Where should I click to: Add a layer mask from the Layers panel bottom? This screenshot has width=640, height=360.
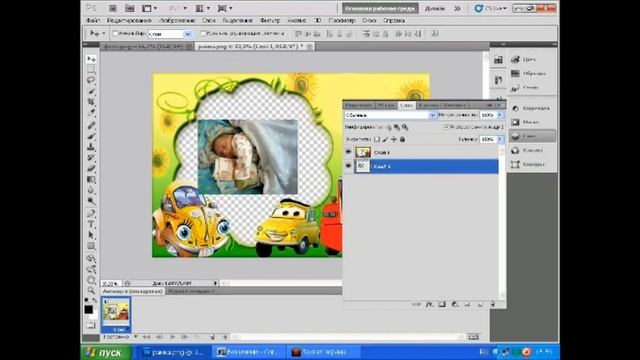442,304
